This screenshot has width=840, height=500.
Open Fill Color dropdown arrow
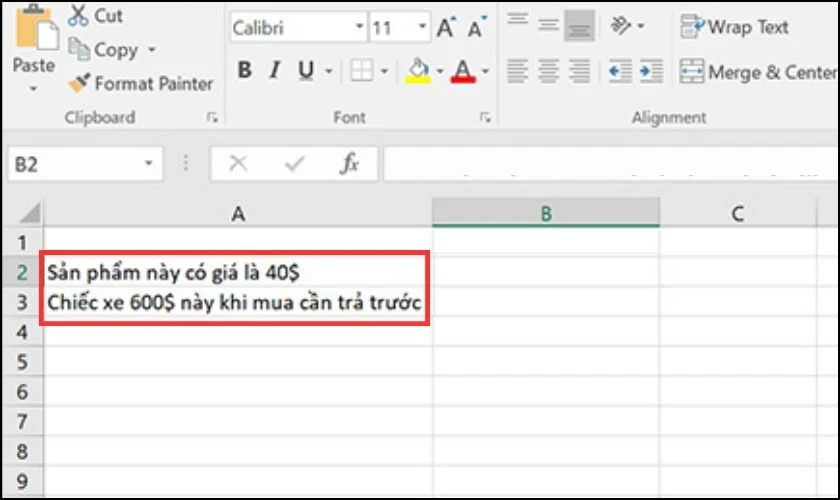440,71
